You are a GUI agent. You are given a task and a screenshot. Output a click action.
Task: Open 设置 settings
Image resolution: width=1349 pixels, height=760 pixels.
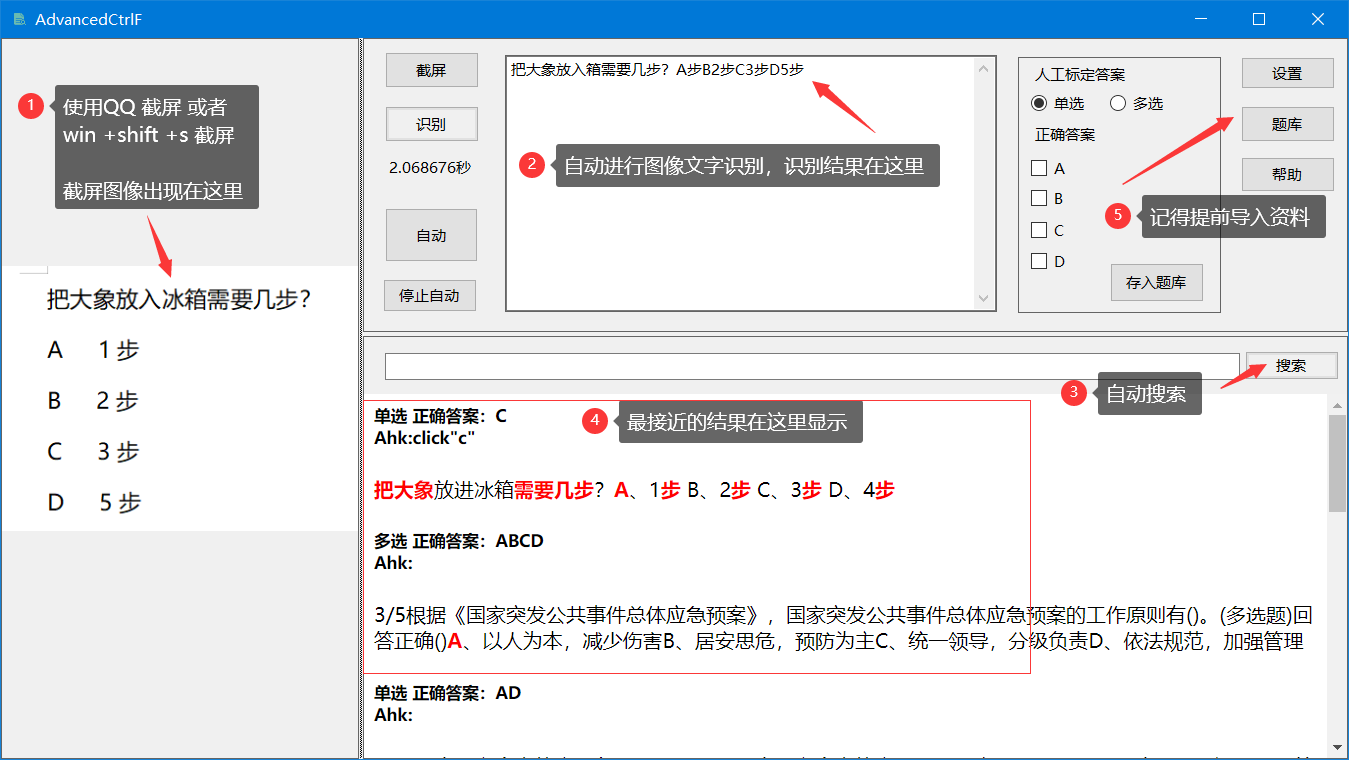pos(1287,73)
